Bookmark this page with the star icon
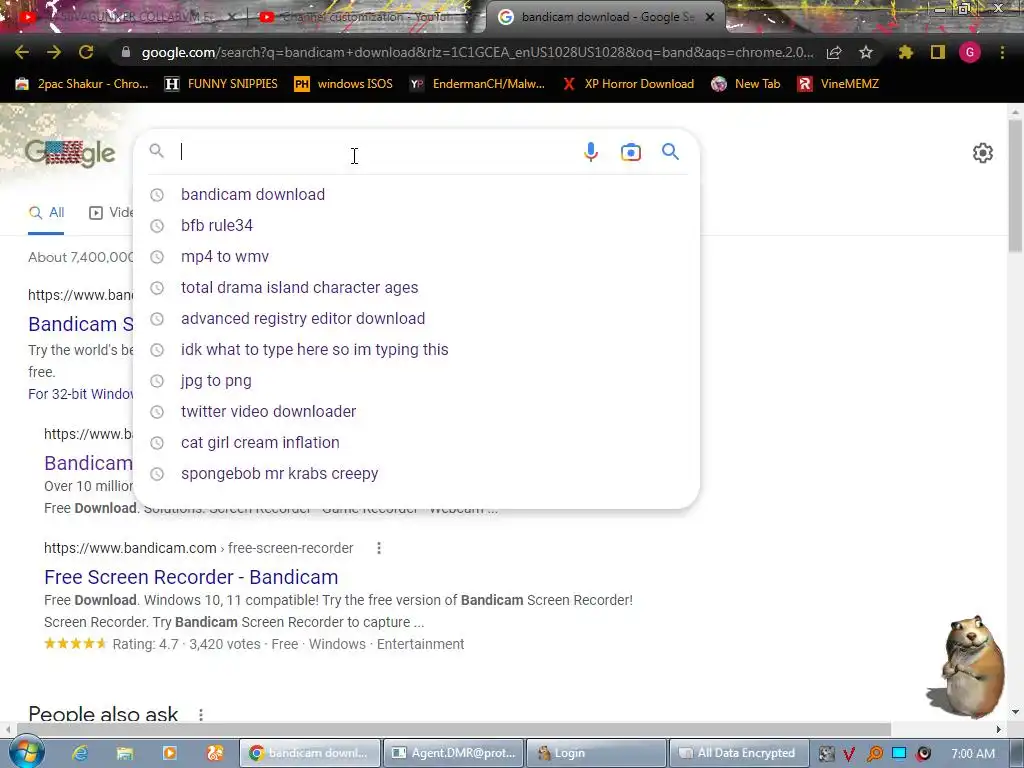 (x=866, y=52)
